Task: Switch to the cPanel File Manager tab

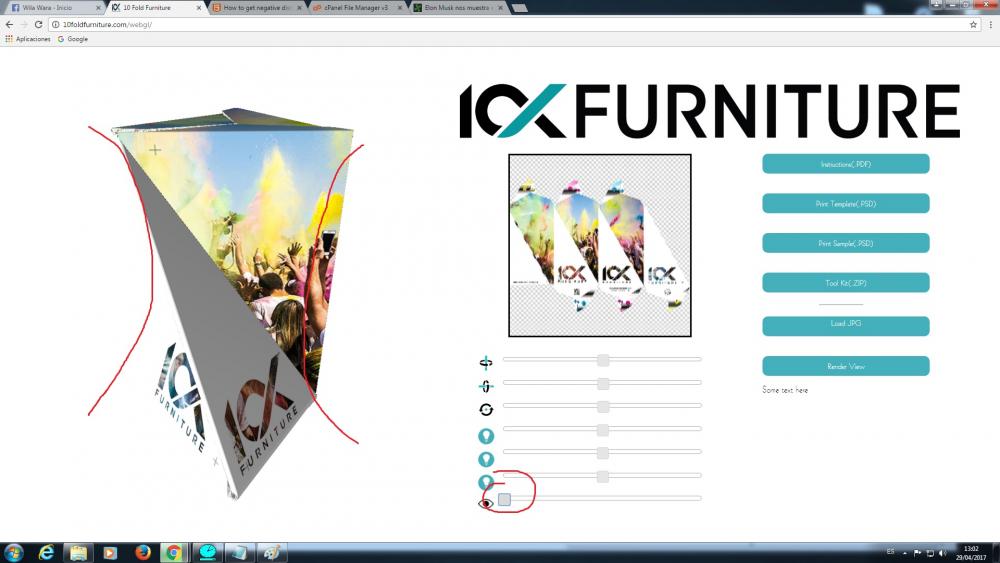Action: [356, 8]
